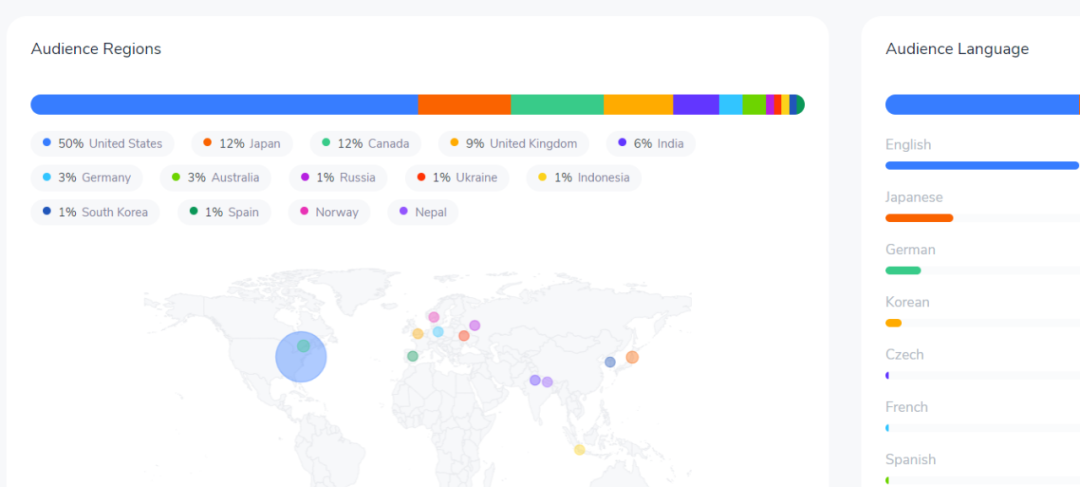Click the purple India segment in the regions bar
The width and height of the screenshot is (1080, 487).
pos(696,105)
